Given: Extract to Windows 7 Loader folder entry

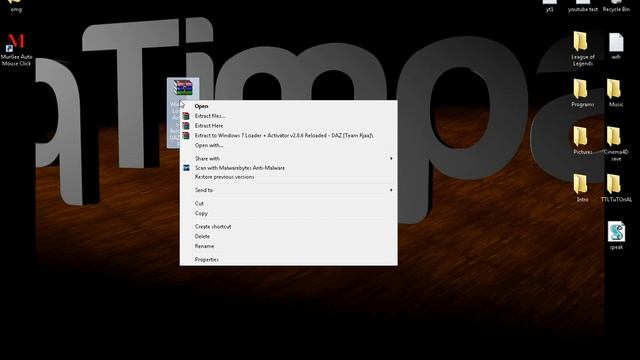Looking at the screenshot, I should (x=289, y=136).
